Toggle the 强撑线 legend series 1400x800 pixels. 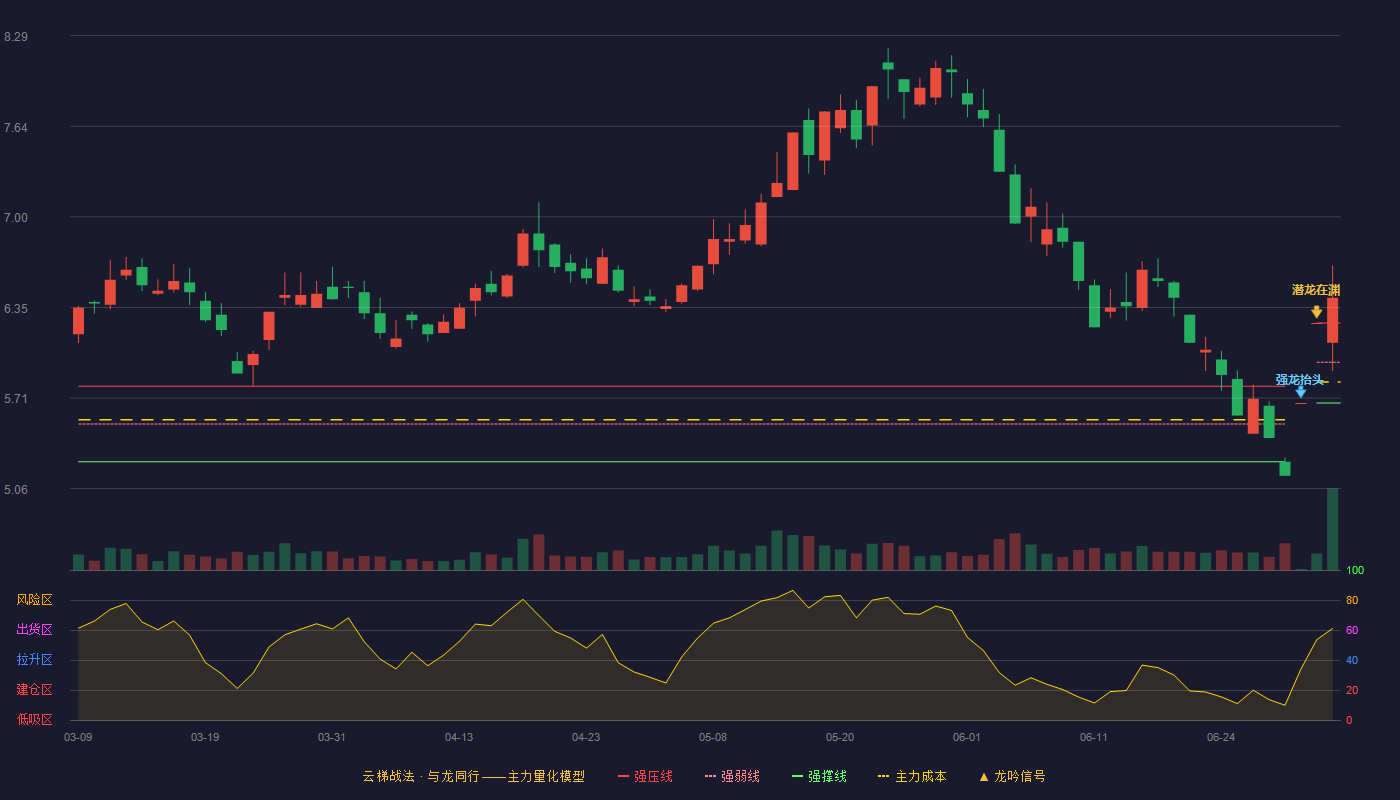[x=819, y=776]
